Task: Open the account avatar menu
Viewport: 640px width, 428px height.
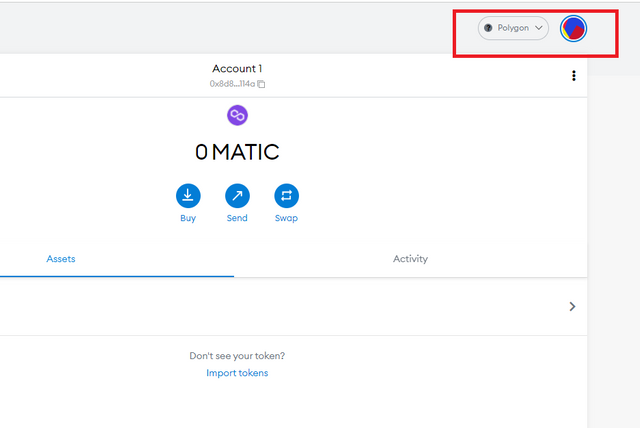Action: [x=573, y=29]
